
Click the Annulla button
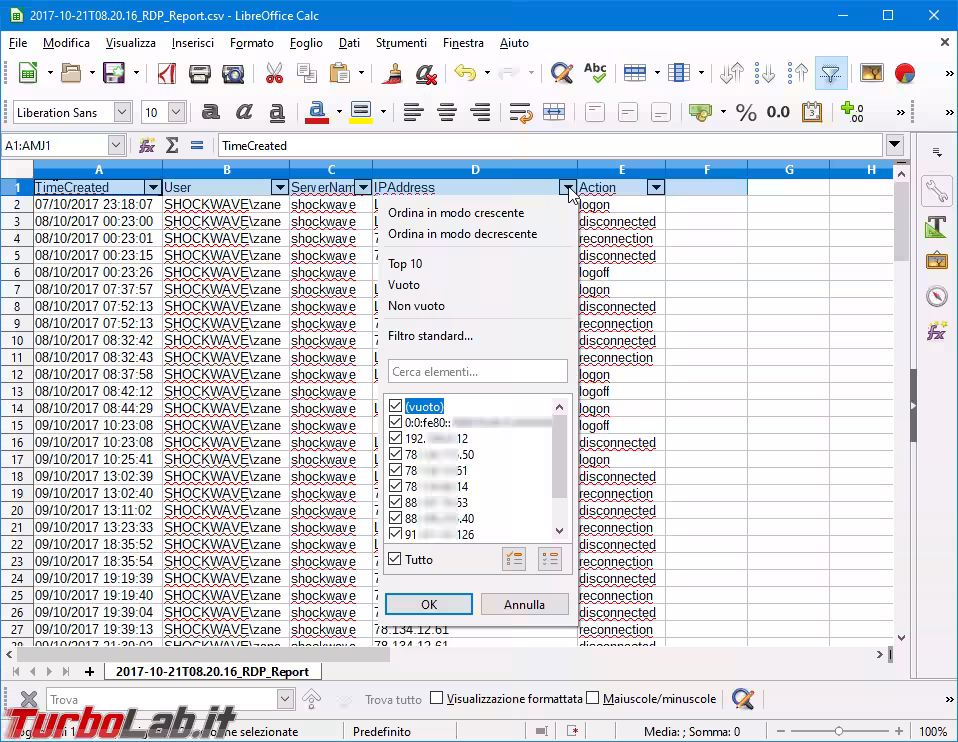(x=524, y=604)
